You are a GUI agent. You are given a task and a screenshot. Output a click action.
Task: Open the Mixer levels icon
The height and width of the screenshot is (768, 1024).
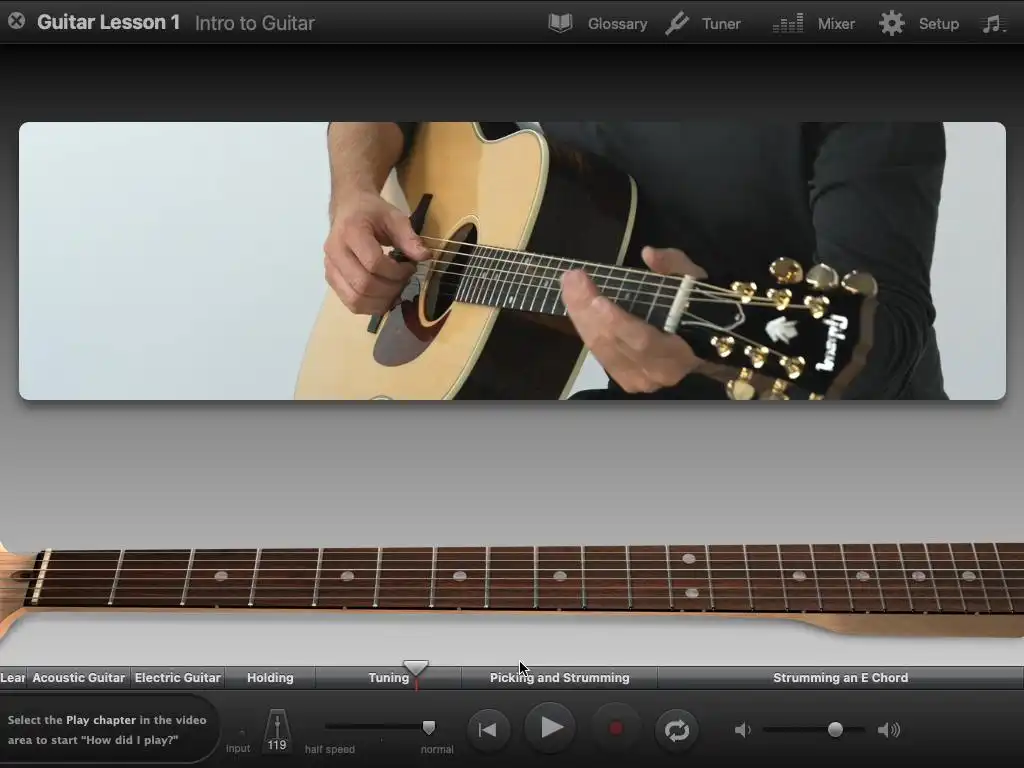tap(788, 24)
